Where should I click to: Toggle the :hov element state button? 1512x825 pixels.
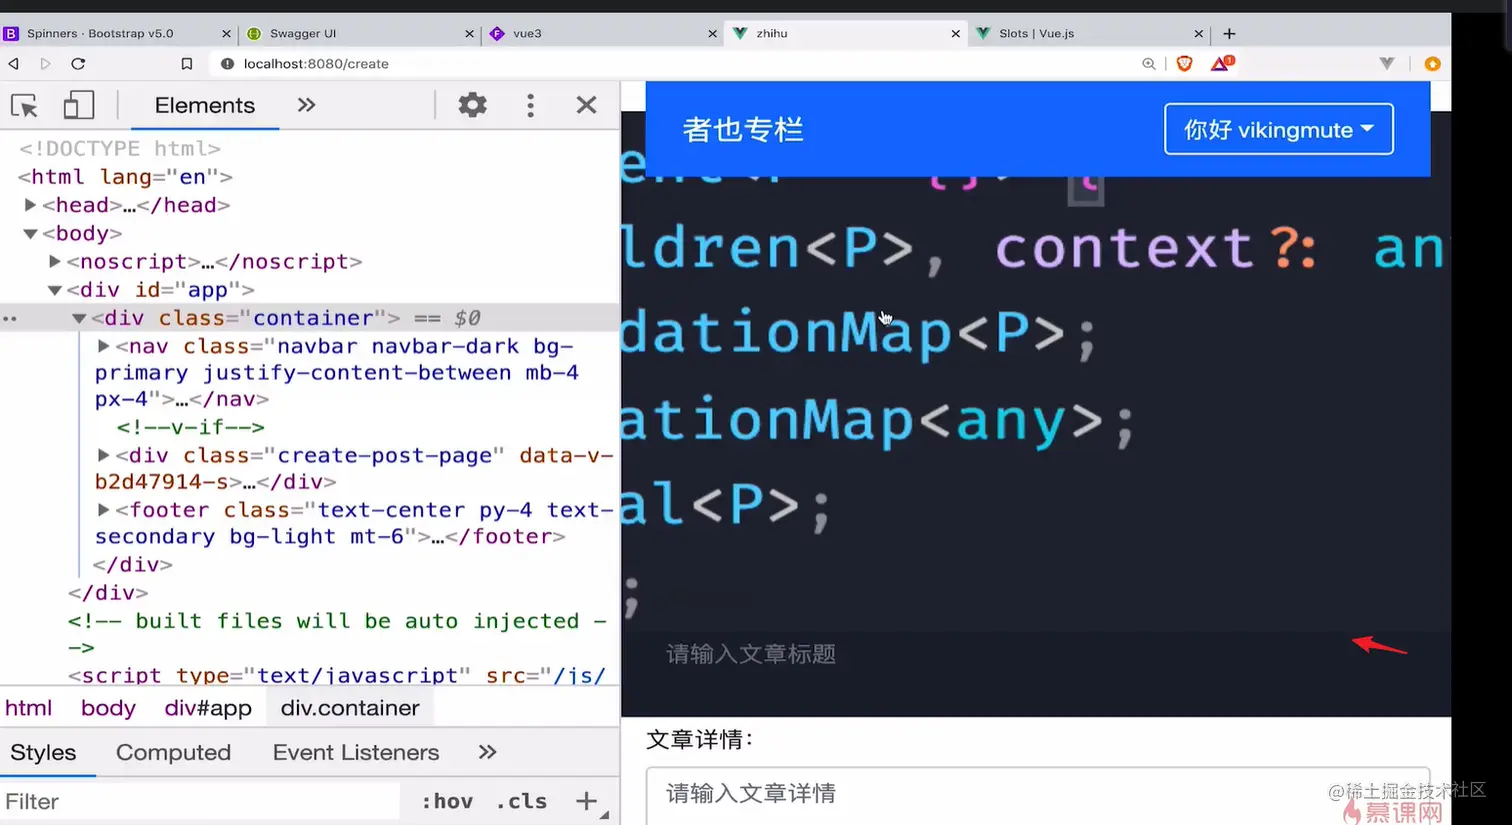click(x=447, y=801)
